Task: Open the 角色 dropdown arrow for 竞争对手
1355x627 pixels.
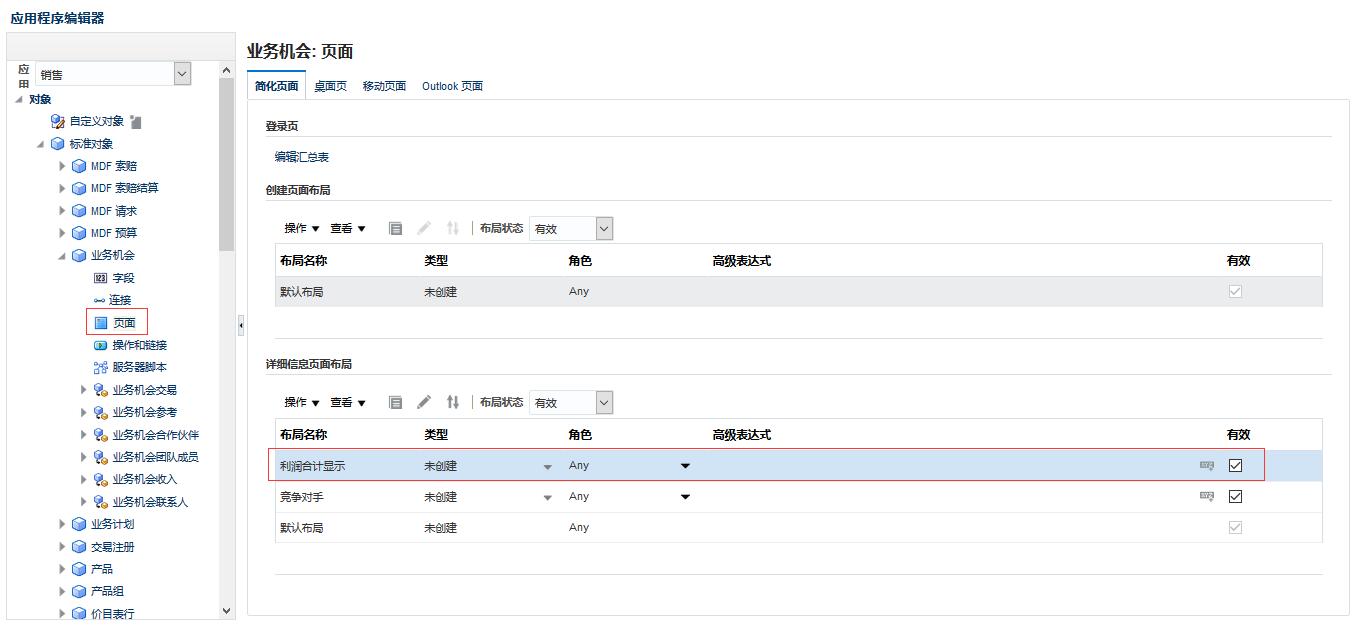Action: pyautogui.click(x=685, y=497)
